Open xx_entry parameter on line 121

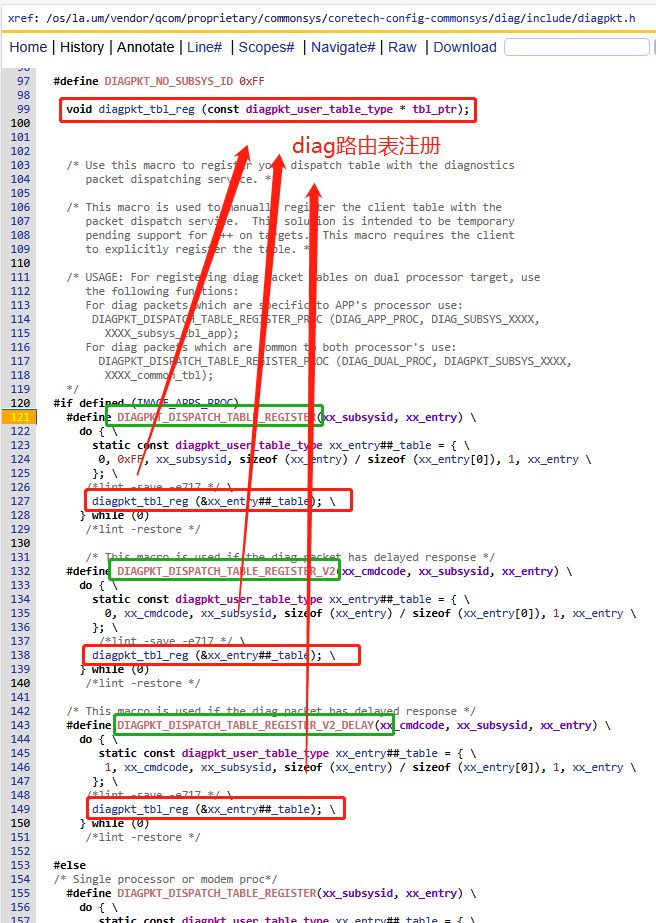click(x=431, y=417)
